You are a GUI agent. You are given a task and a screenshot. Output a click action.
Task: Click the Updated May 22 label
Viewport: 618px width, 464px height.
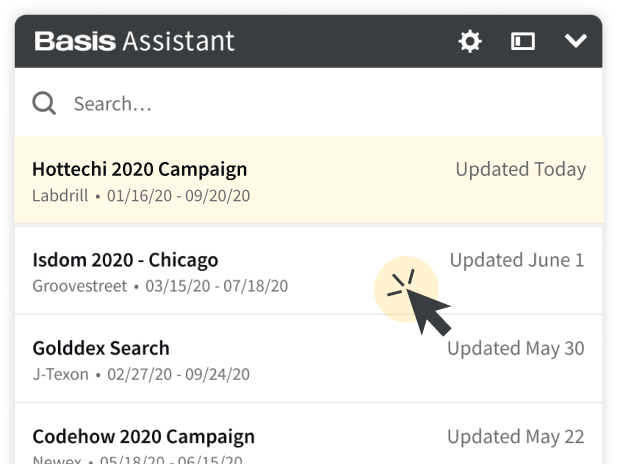tap(516, 437)
